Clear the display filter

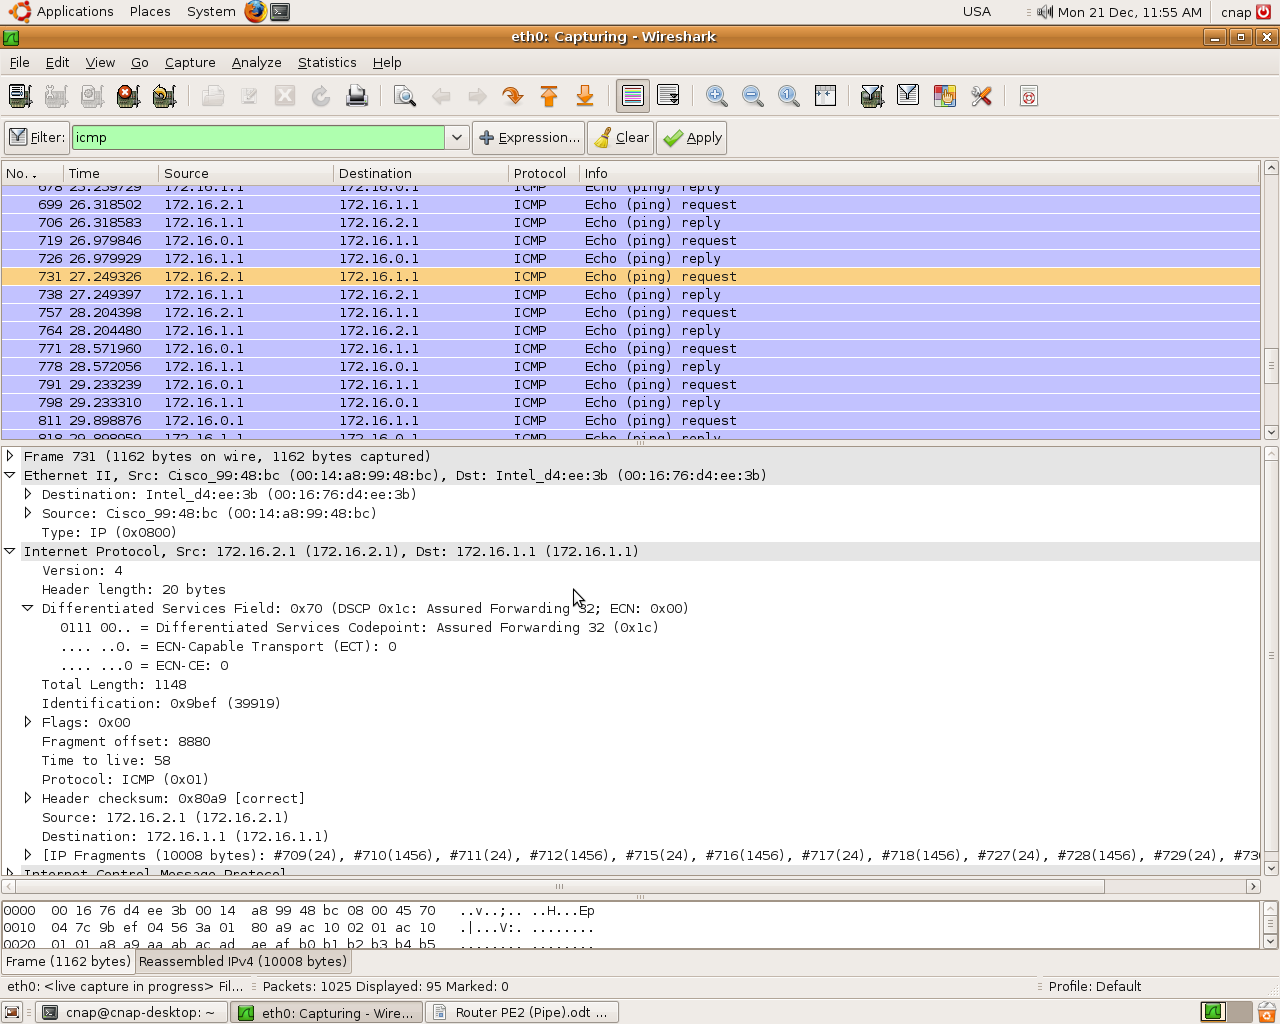pos(621,138)
